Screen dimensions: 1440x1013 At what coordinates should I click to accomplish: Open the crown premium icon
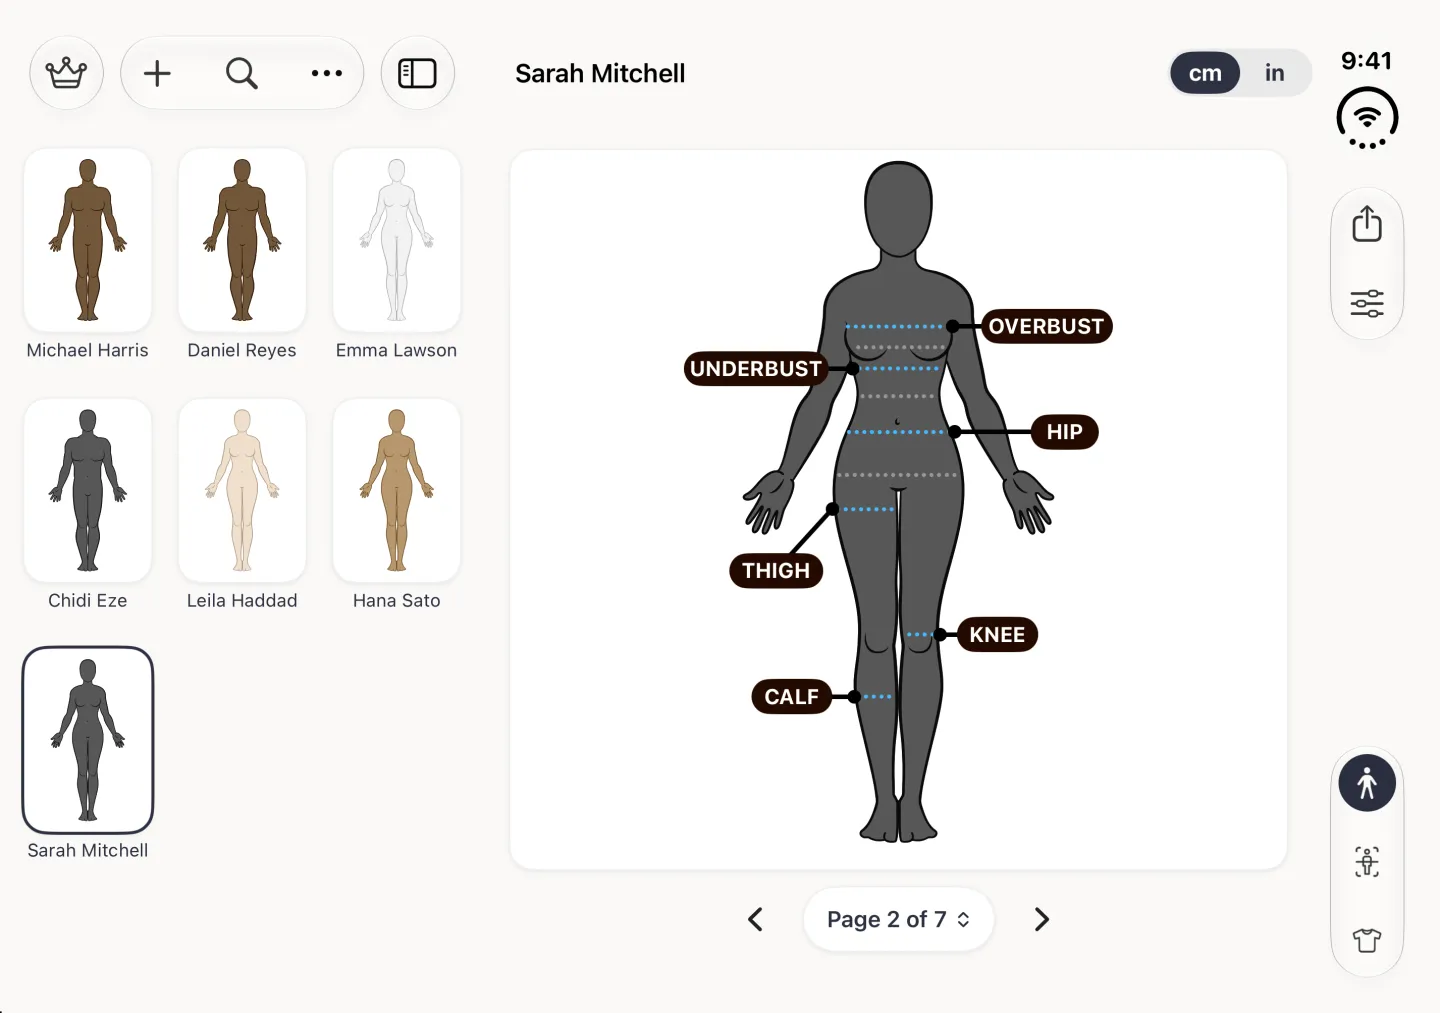tap(67, 73)
